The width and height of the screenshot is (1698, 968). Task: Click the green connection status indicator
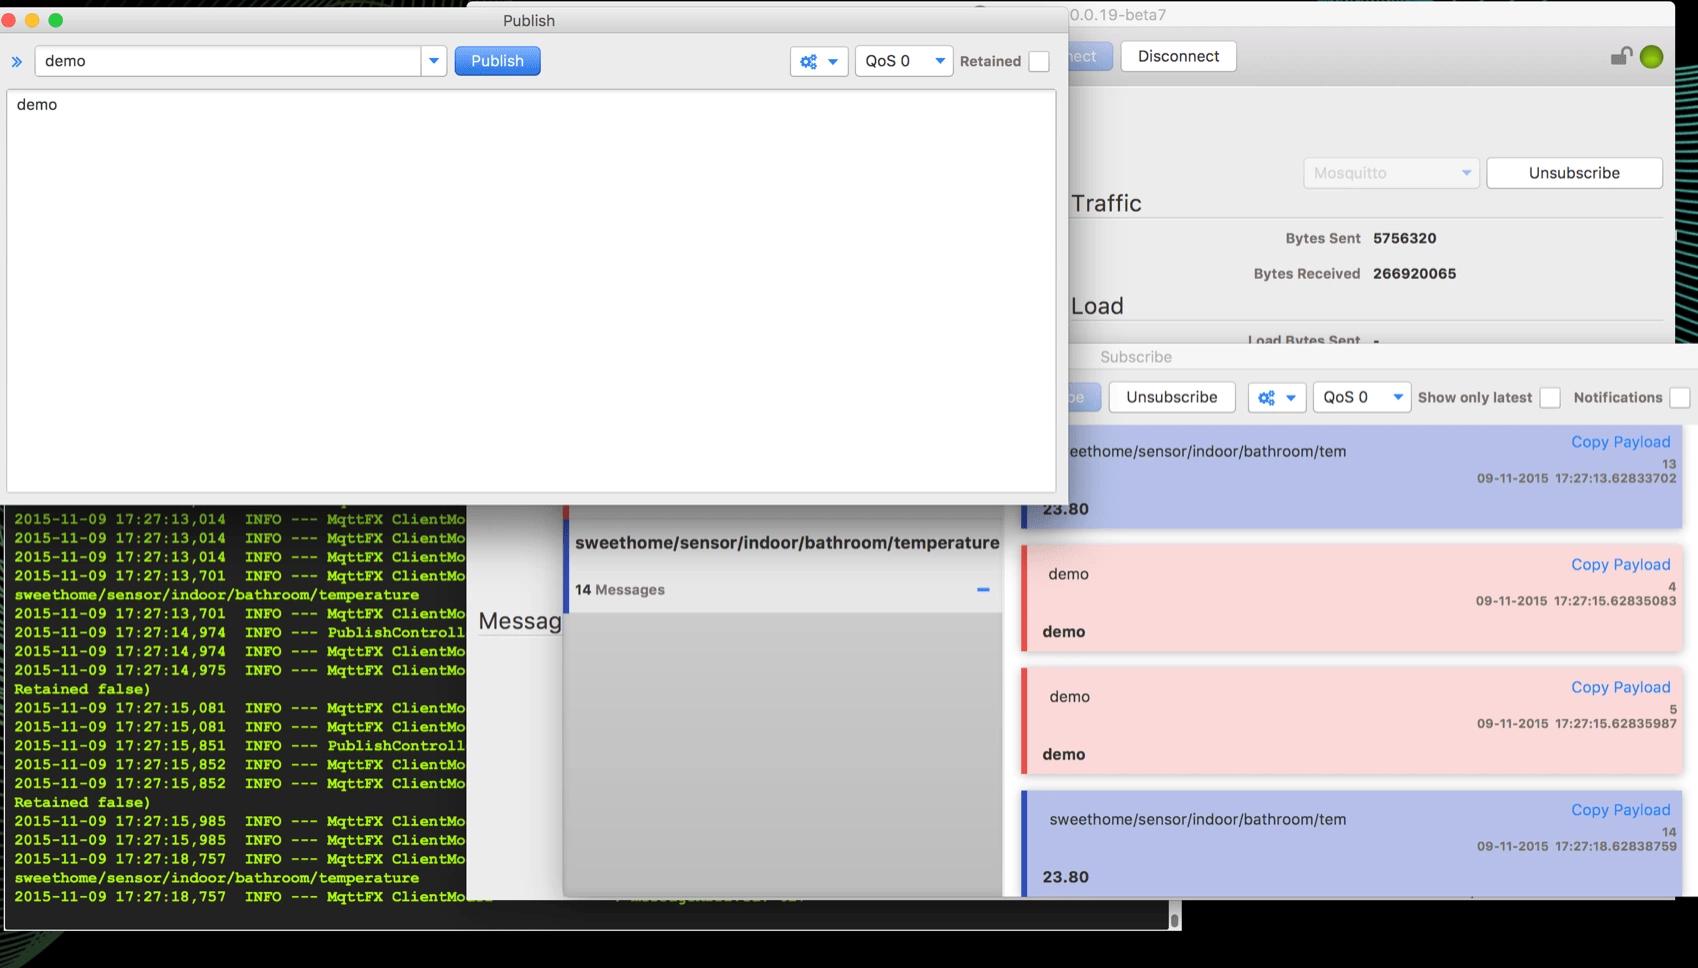coord(1651,57)
